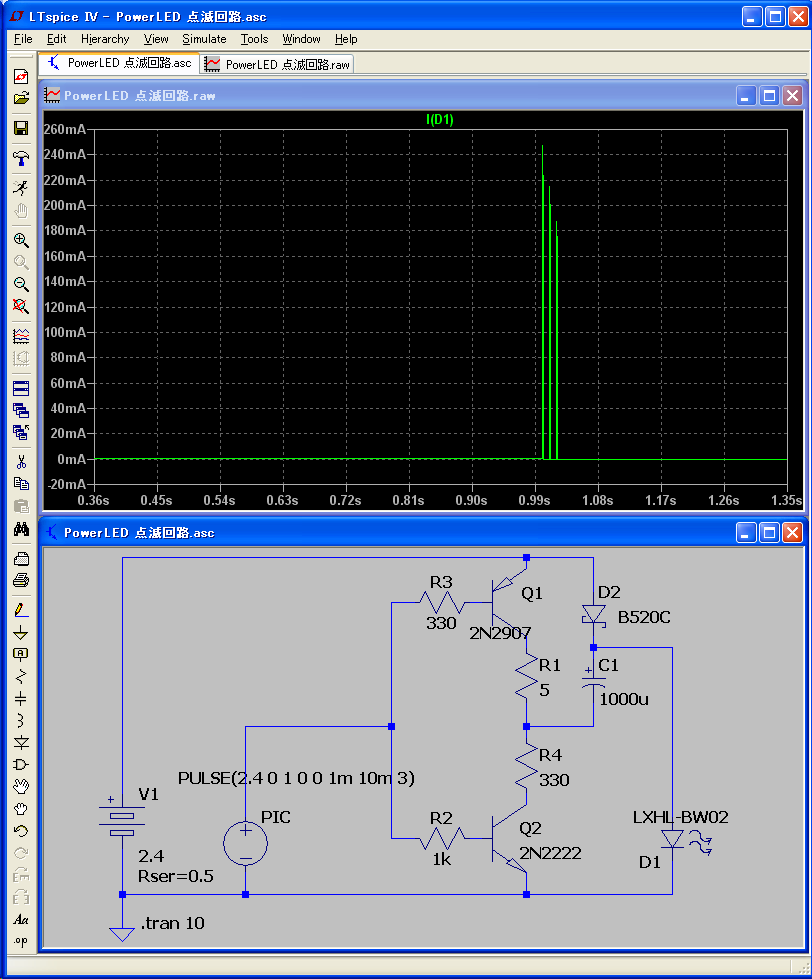Click the Zoom to Fit crossed magnifier icon

tap(21, 306)
